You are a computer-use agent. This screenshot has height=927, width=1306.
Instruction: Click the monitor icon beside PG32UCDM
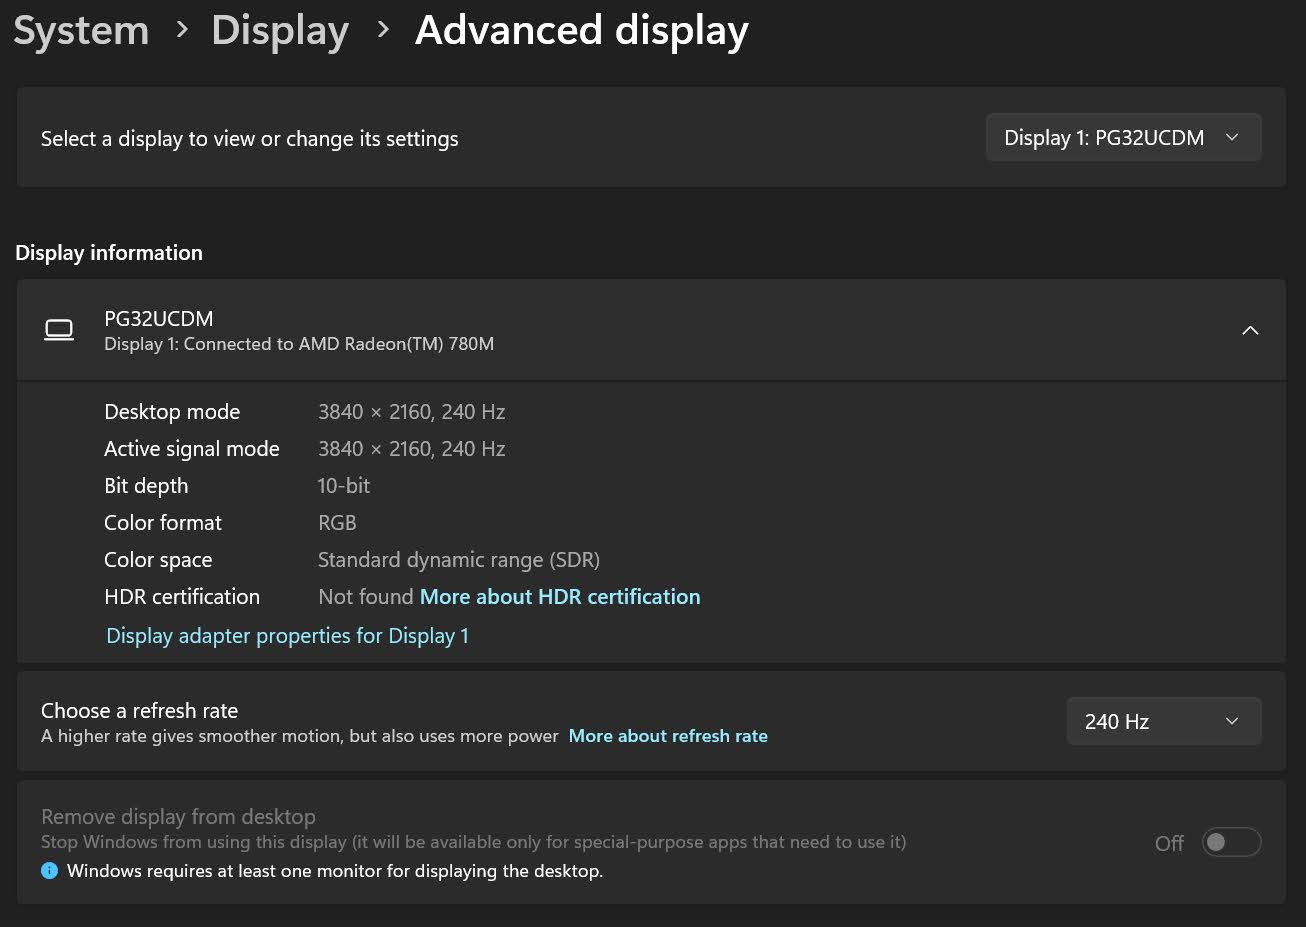click(59, 330)
